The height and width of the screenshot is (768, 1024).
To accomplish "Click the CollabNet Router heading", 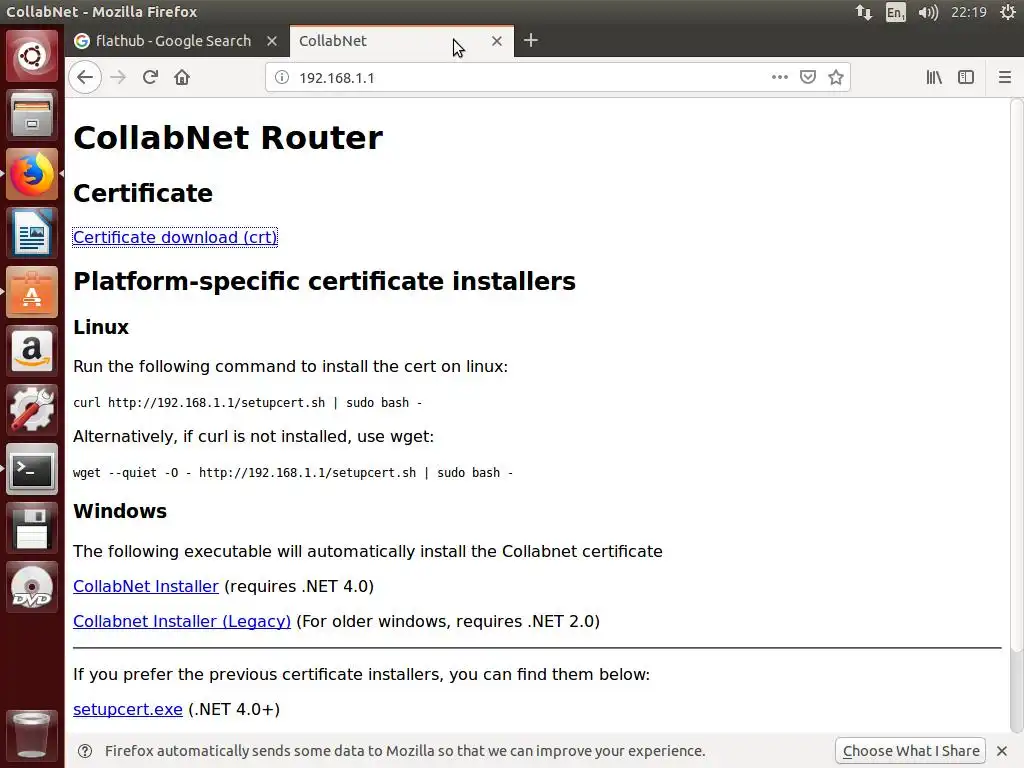I will 228,138.
